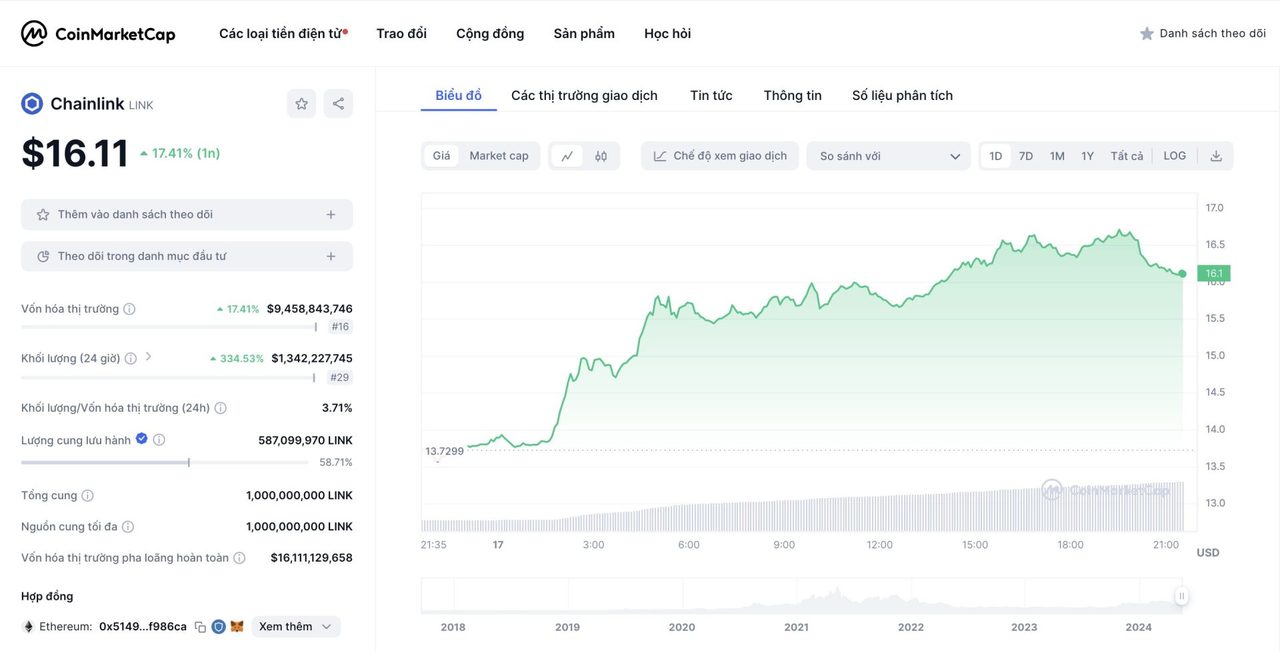Star Chainlink as favorite
The image size is (1280, 651).
coord(301,104)
